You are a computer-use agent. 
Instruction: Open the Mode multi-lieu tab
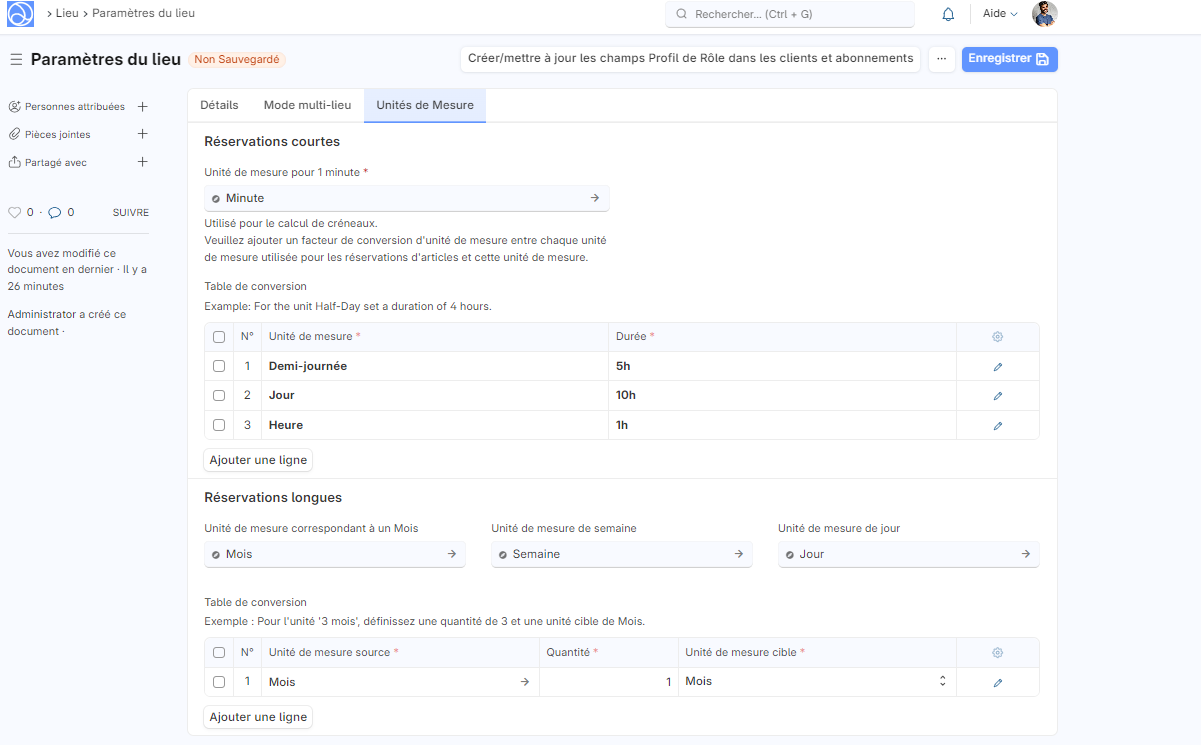307,105
